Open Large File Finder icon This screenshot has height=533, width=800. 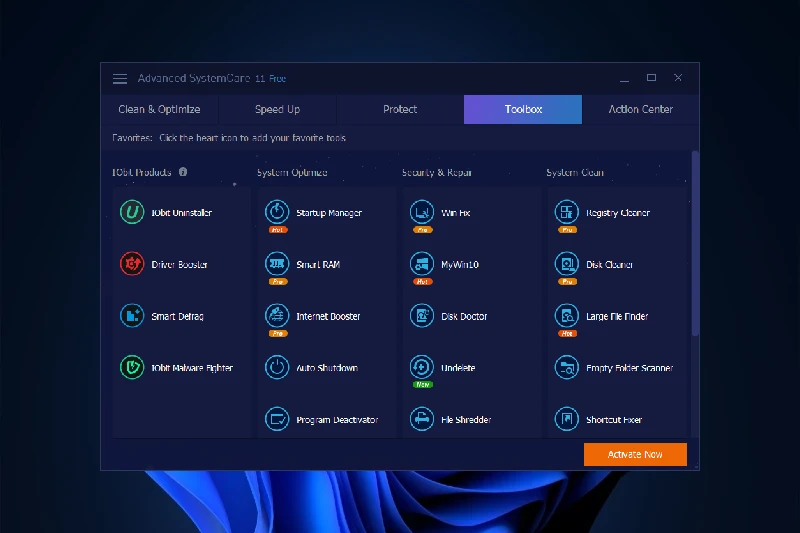[567, 316]
